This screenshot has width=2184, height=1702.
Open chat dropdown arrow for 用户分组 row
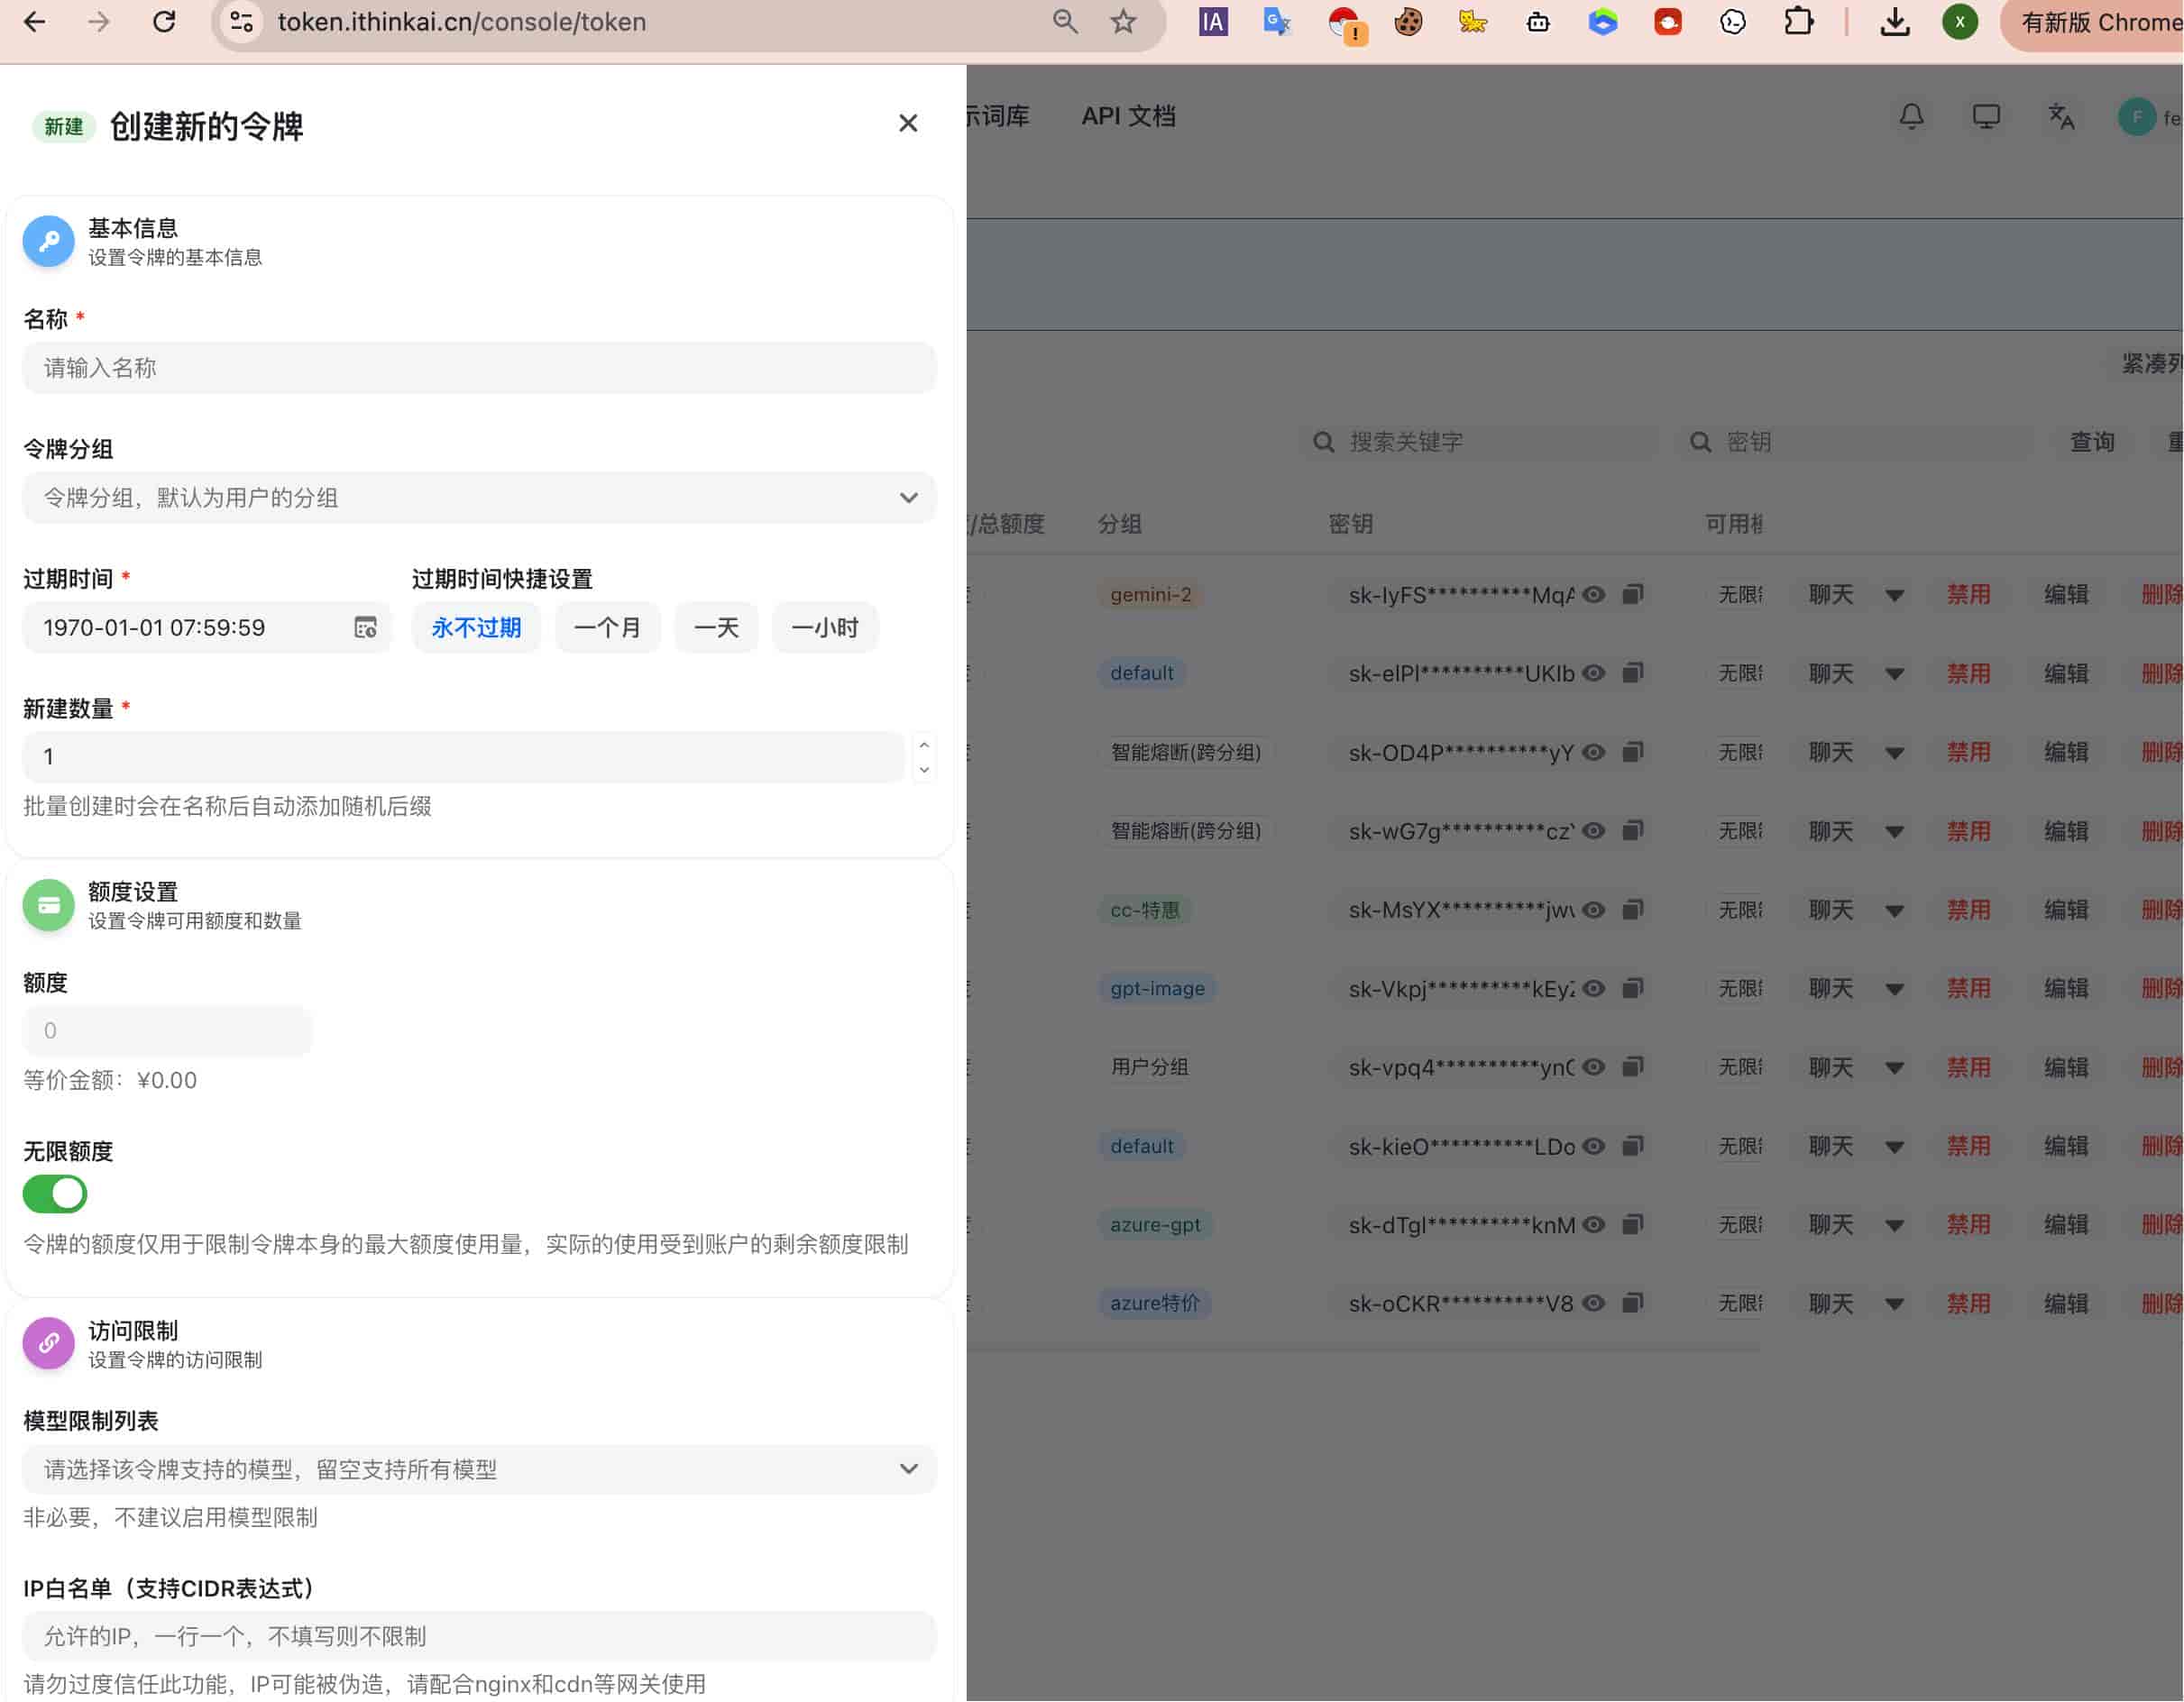pyautogui.click(x=1895, y=1068)
